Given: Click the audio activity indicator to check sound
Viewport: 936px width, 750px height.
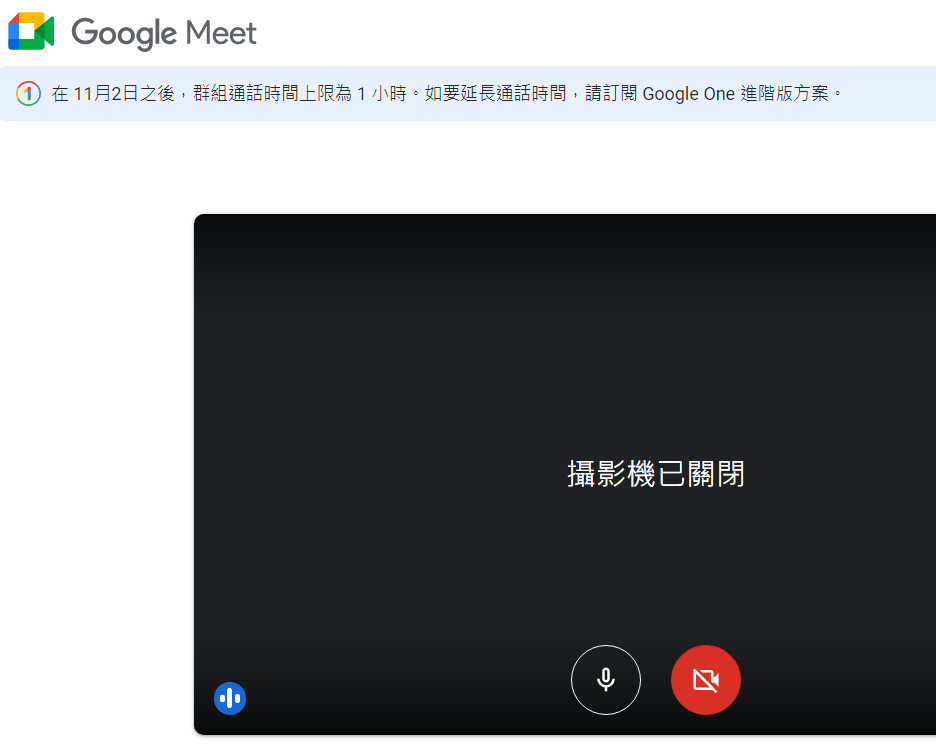Looking at the screenshot, I should (x=230, y=698).
